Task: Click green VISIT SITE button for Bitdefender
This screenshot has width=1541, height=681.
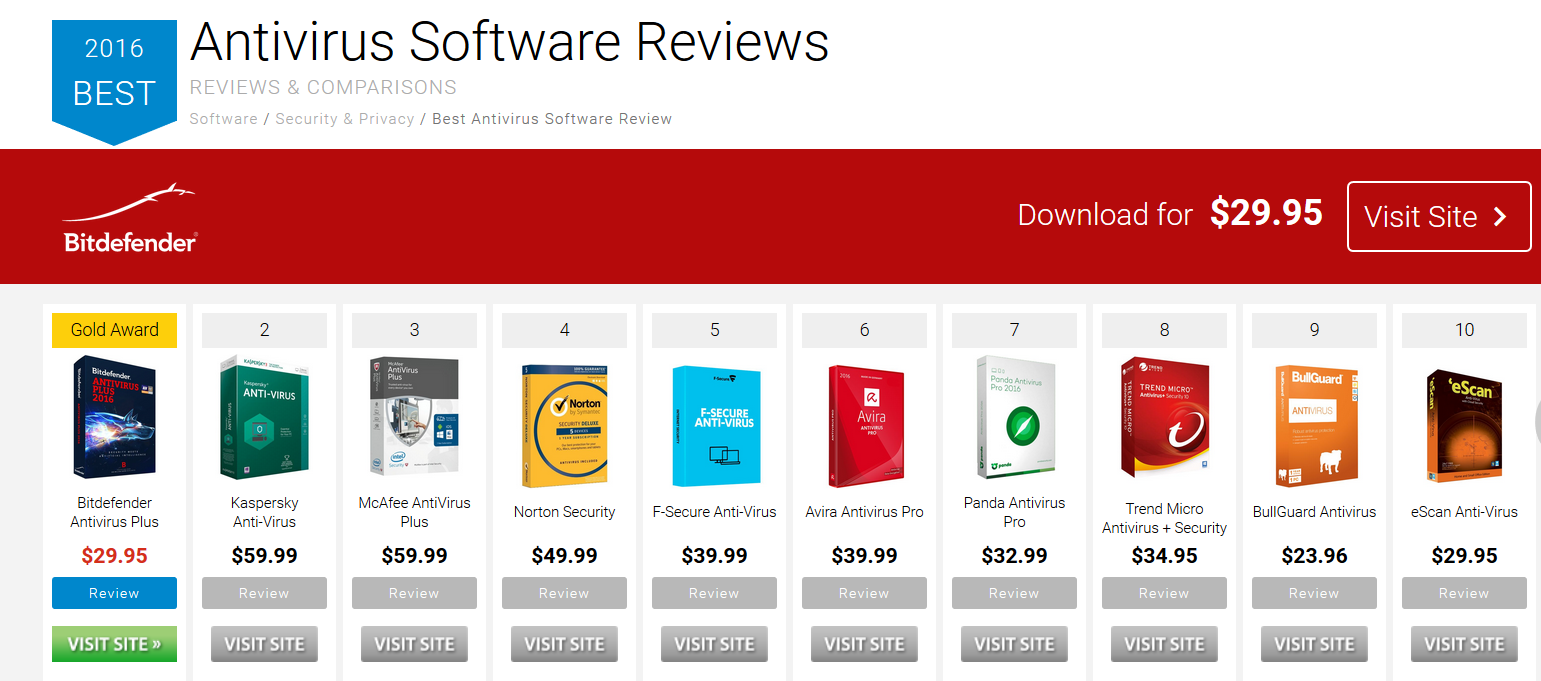Action: coord(114,644)
